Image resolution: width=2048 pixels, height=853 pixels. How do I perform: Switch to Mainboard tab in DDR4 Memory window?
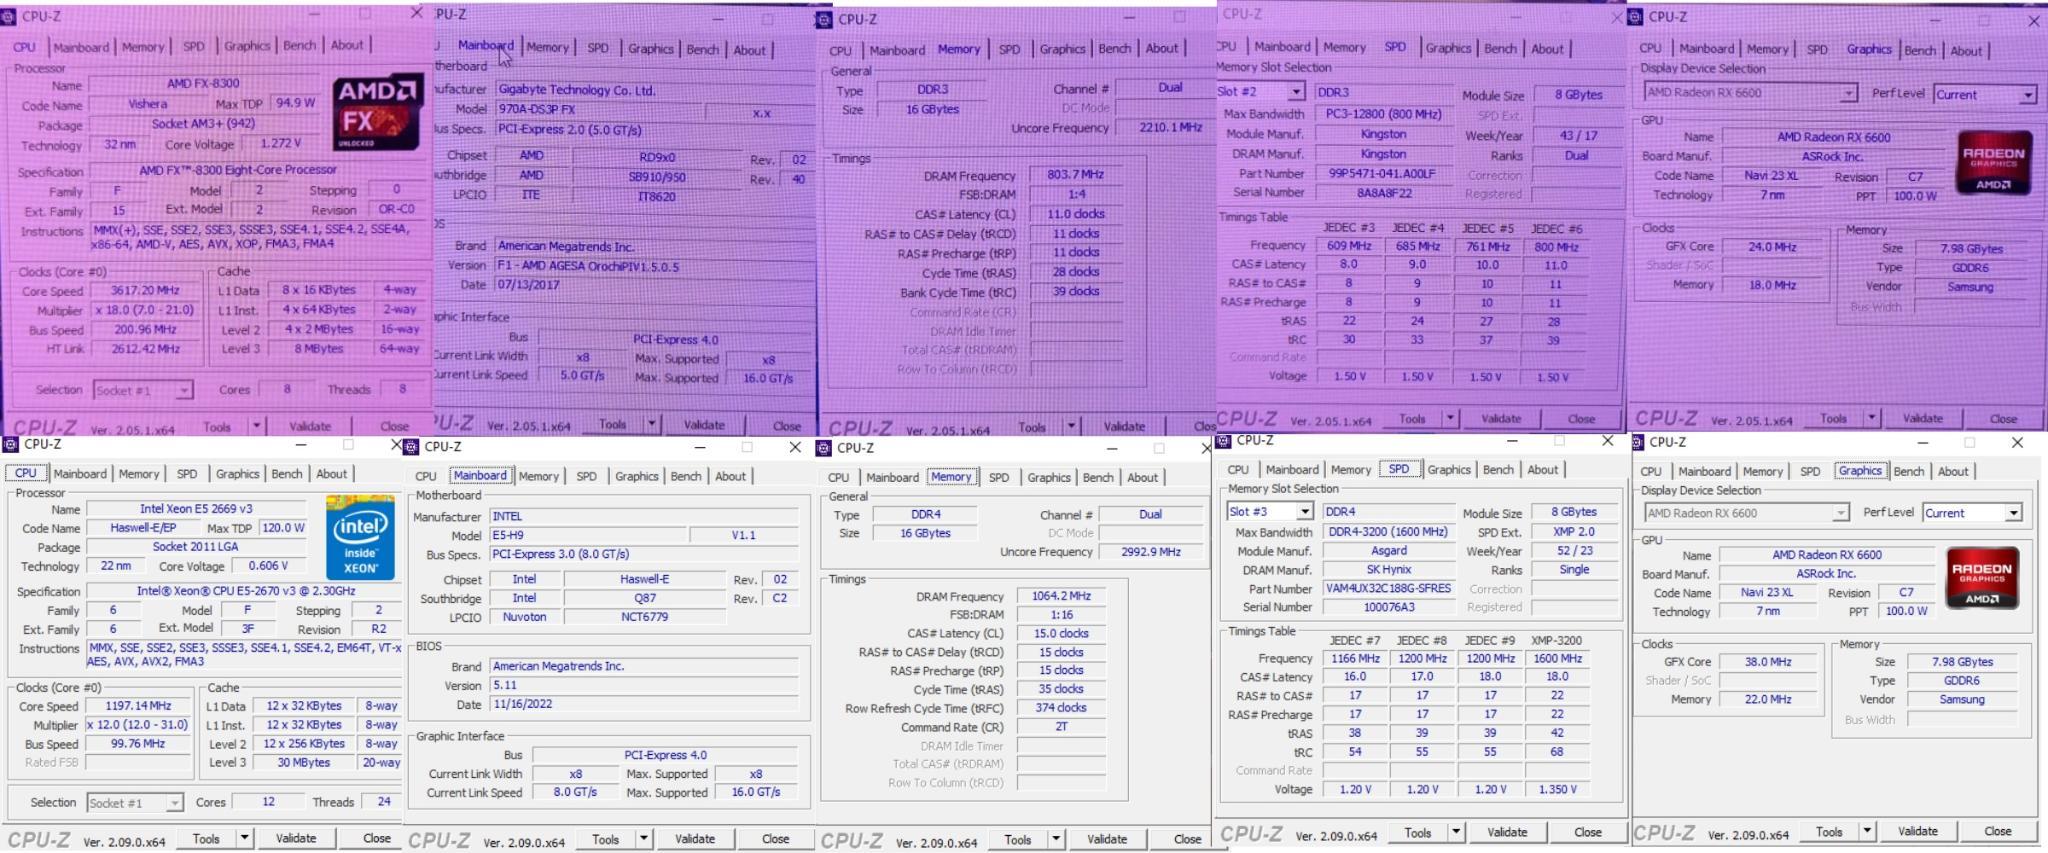(x=892, y=478)
